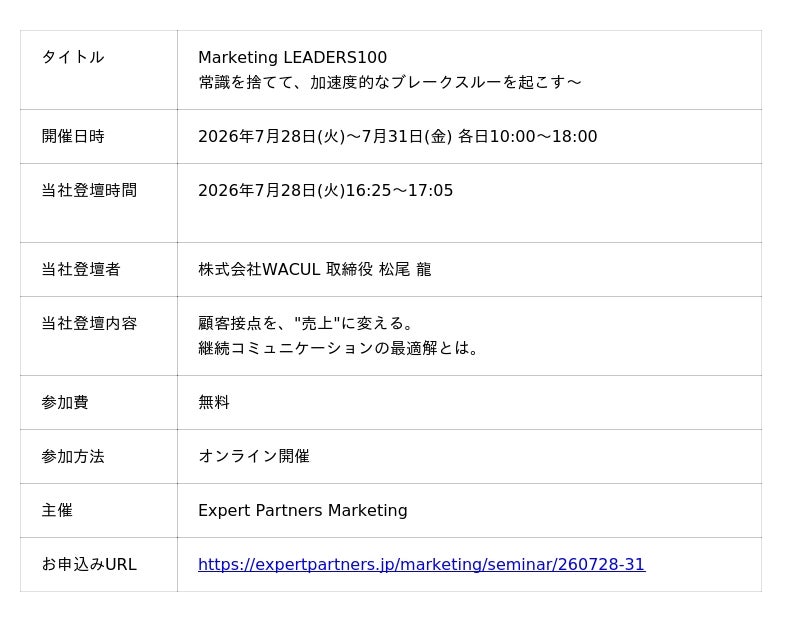Click the 当社登壇者 label
This screenshot has height=622, width=800.
[x=81, y=269]
